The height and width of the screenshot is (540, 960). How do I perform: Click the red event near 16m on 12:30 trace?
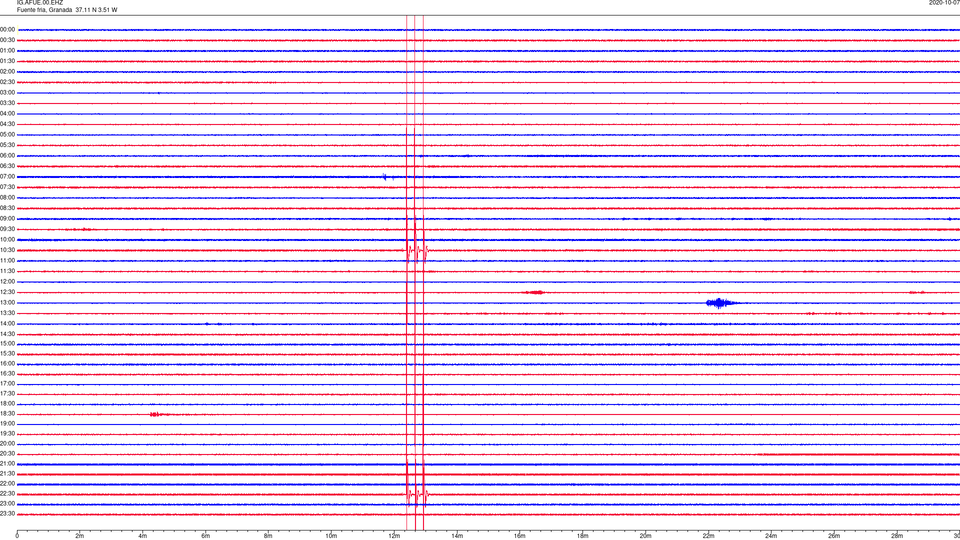(x=534, y=292)
